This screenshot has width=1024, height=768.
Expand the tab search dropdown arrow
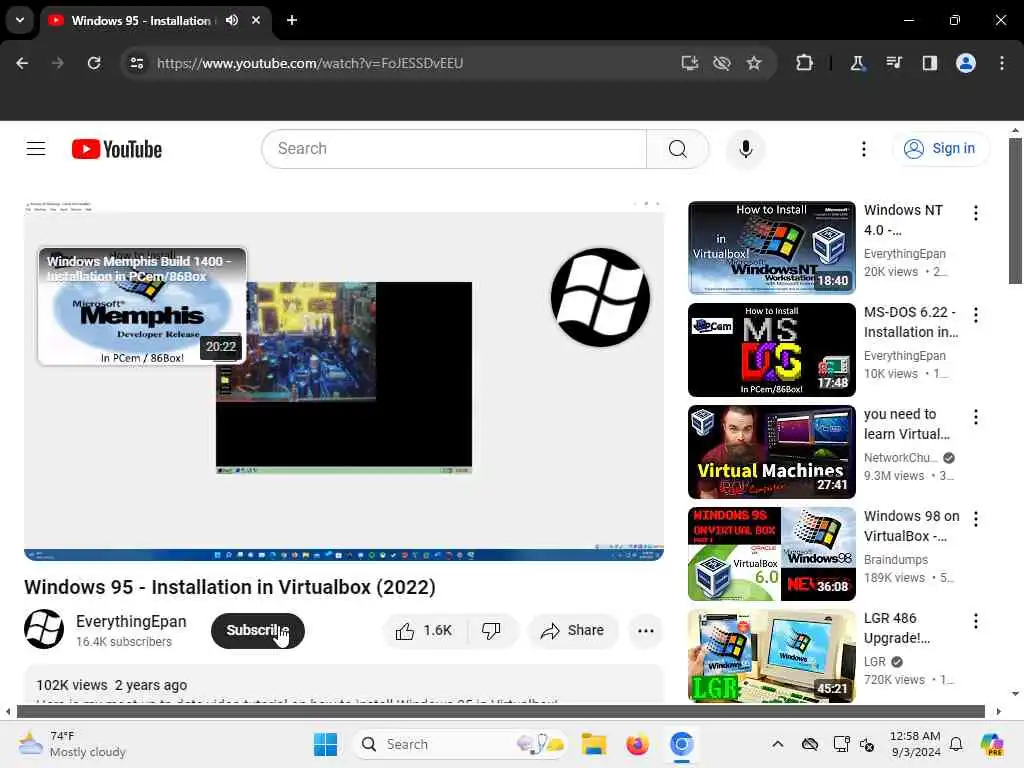click(x=20, y=20)
